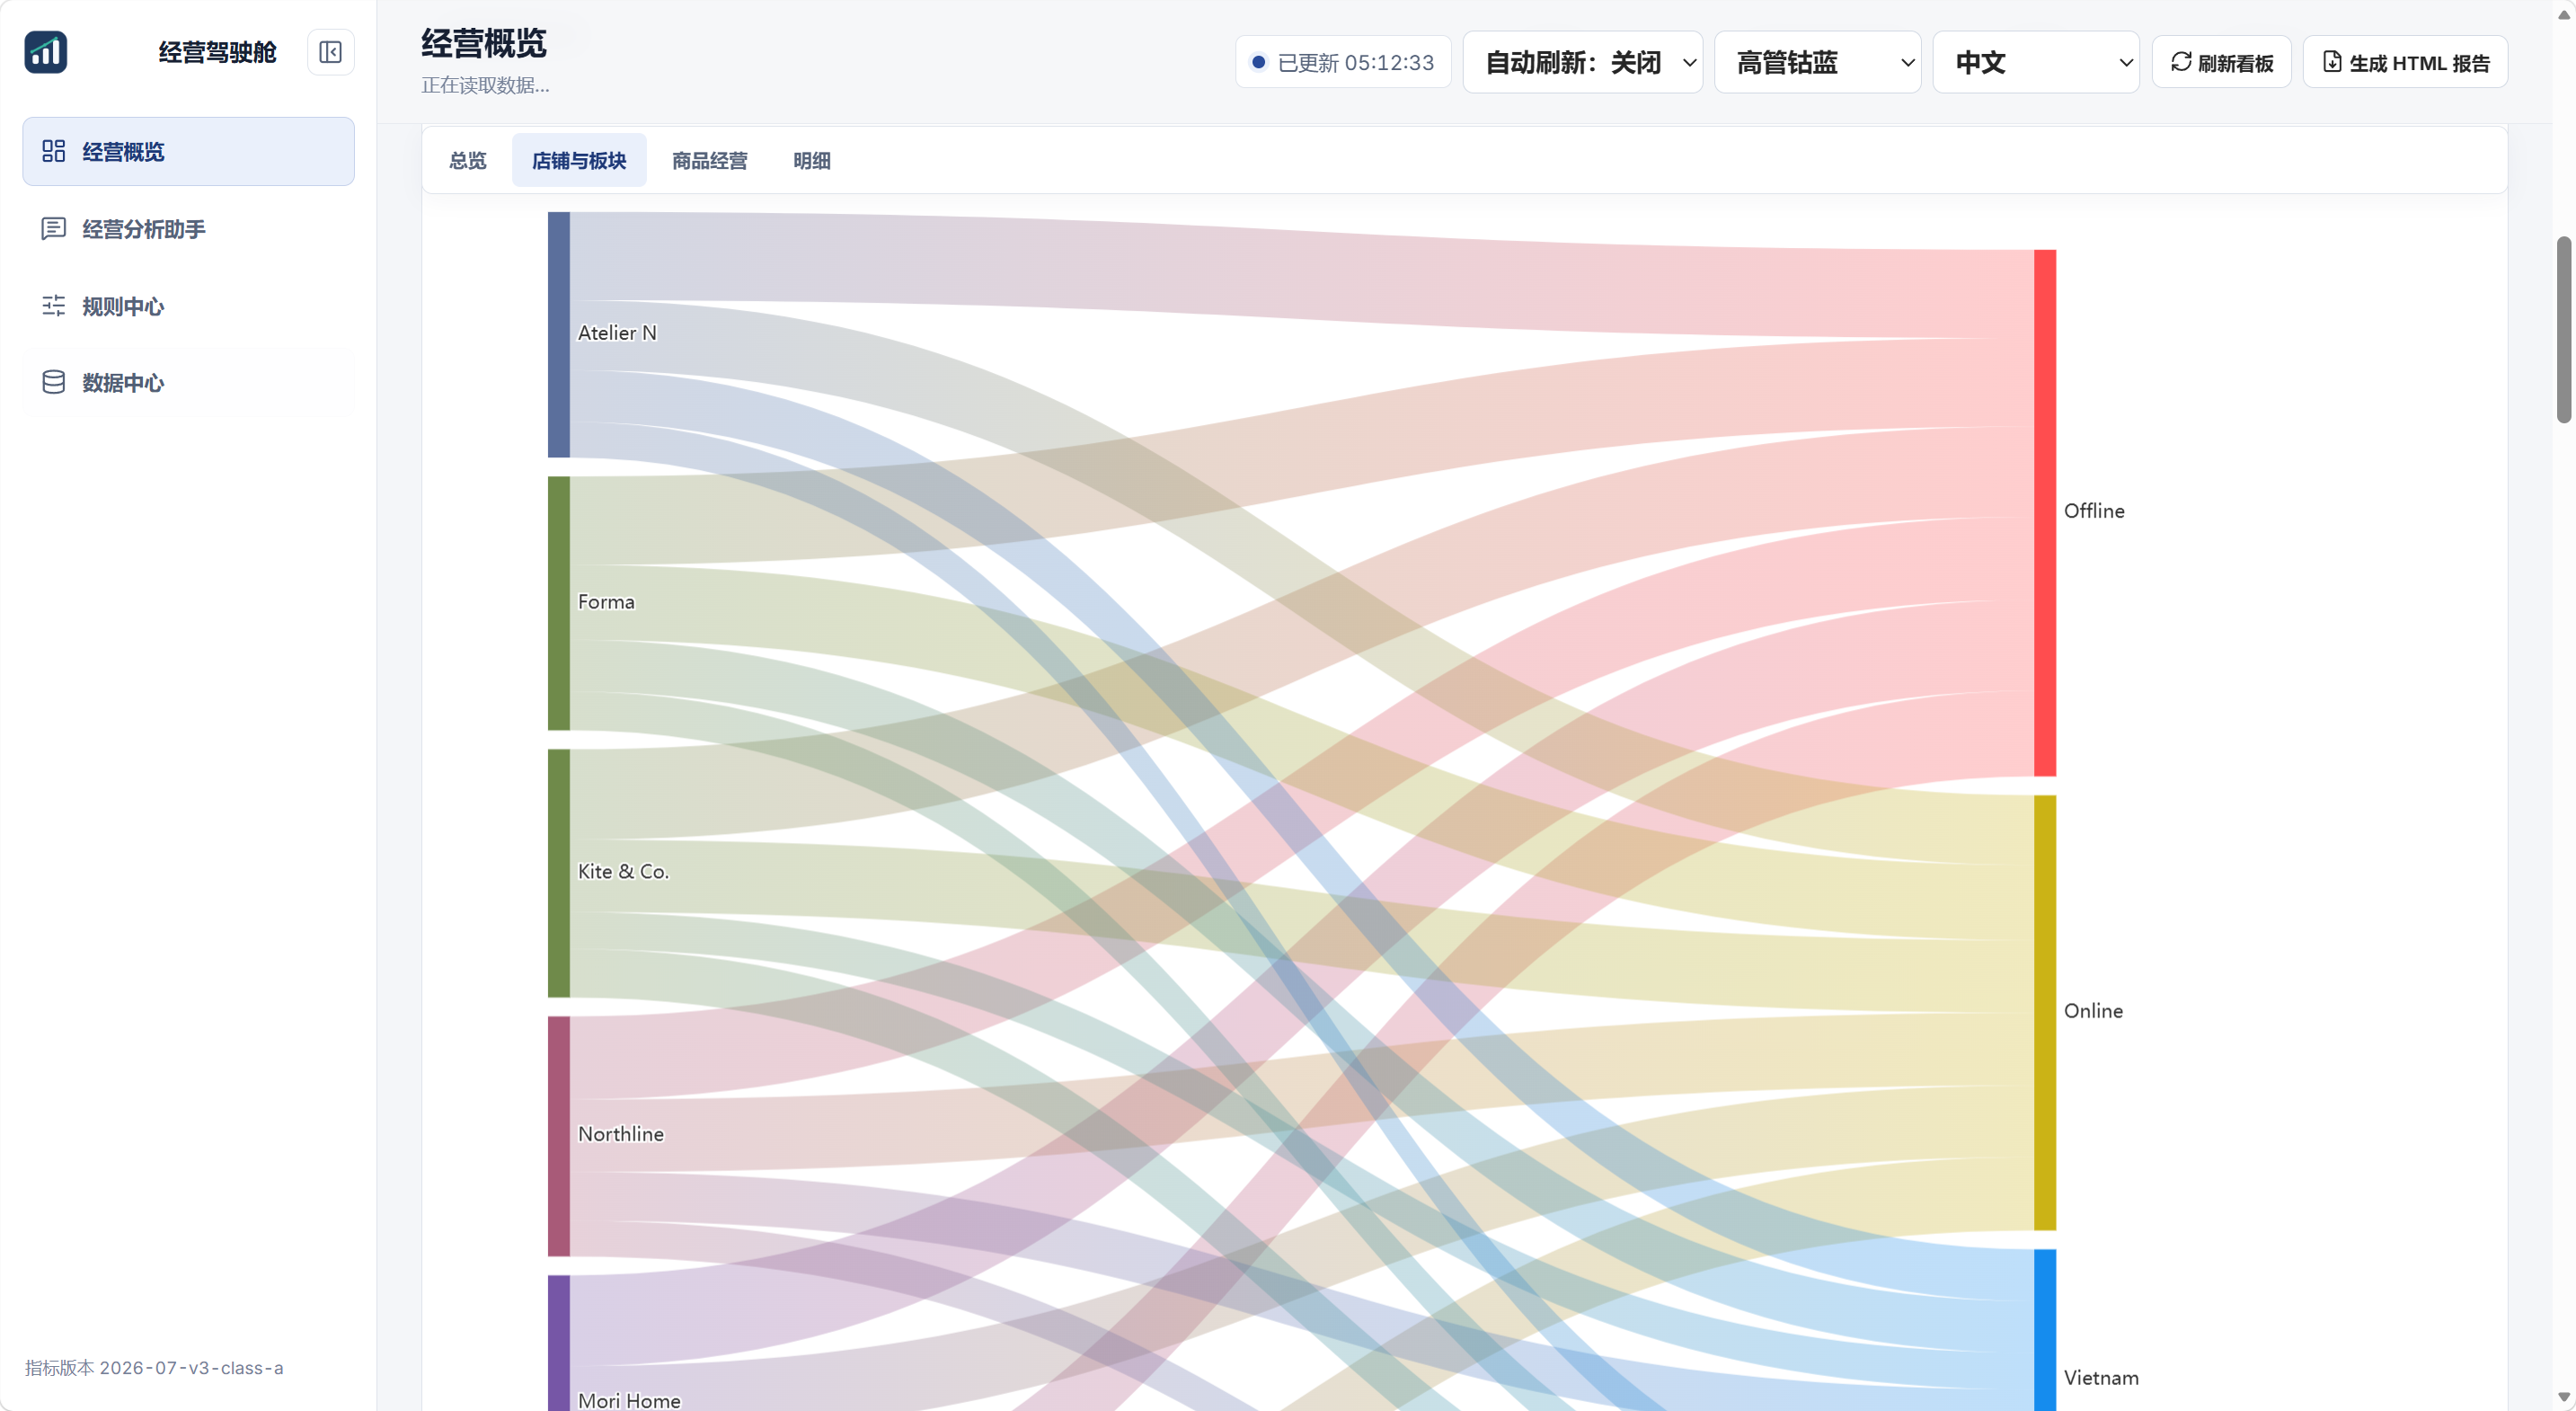The width and height of the screenshot is (2576, 1411).
Task: Click the Northline node bar
Action: pos(559,1136)
